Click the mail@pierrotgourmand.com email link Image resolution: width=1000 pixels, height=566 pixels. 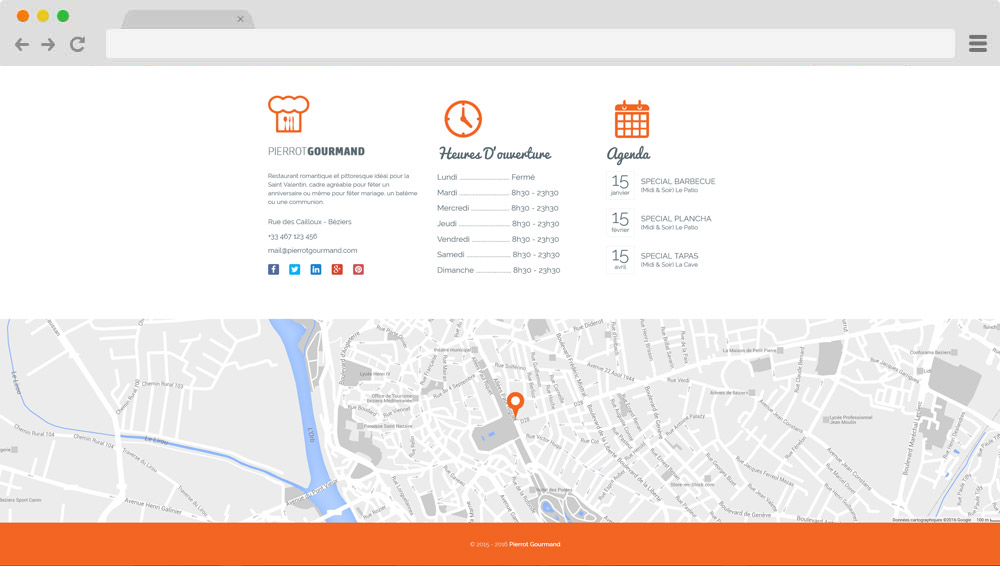(312, 250)
